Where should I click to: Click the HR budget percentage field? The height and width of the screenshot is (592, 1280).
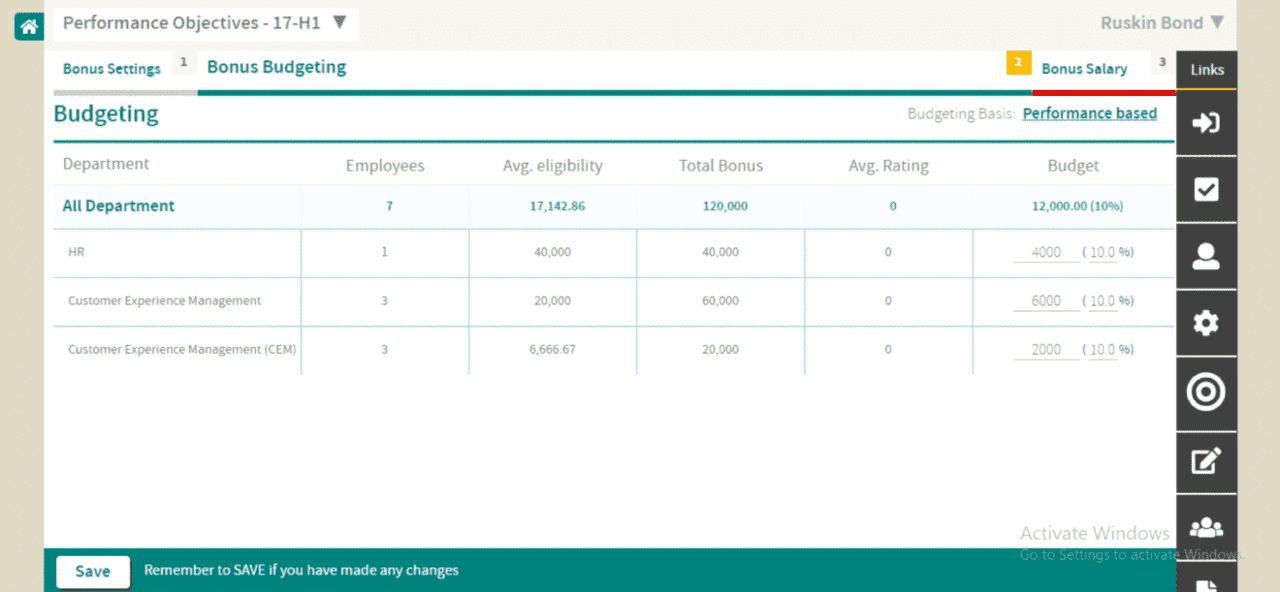pos(1102,252)
